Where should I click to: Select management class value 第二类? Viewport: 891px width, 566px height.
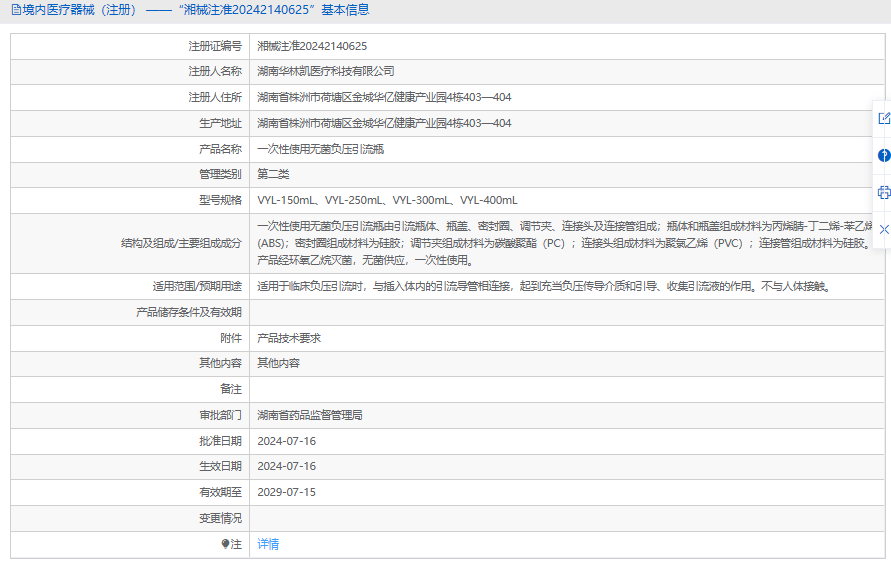tap(273, 174)
